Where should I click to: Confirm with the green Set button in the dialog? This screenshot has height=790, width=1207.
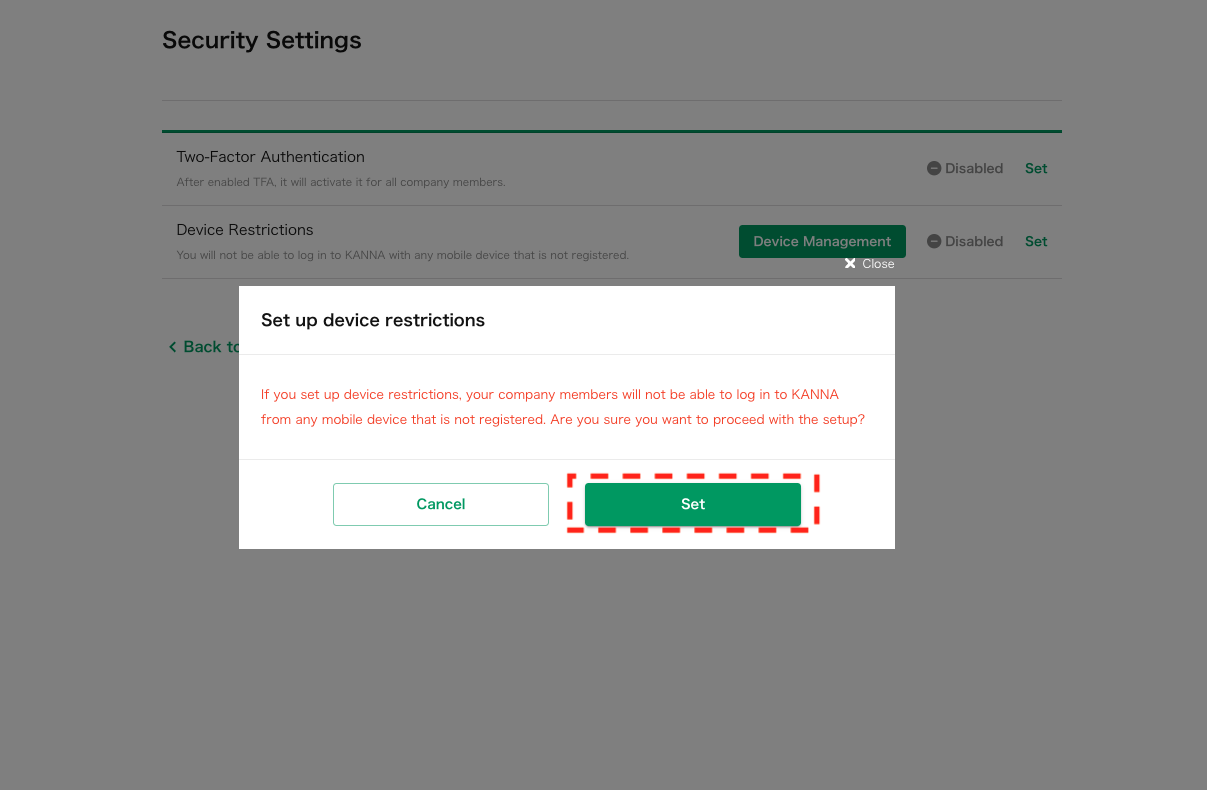coord(692,504)
